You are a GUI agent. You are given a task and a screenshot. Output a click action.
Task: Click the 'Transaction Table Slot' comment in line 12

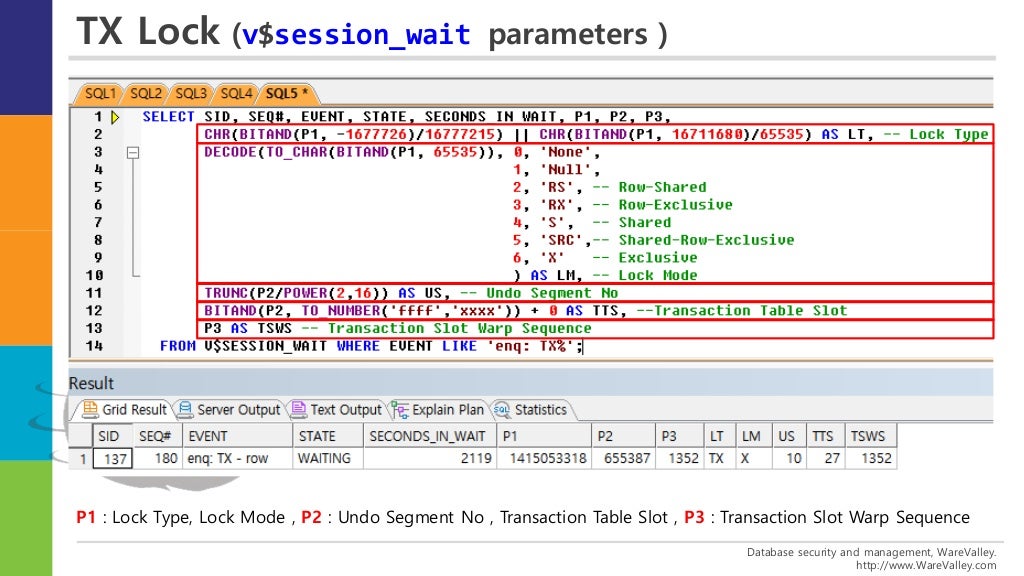click(741, 311)
